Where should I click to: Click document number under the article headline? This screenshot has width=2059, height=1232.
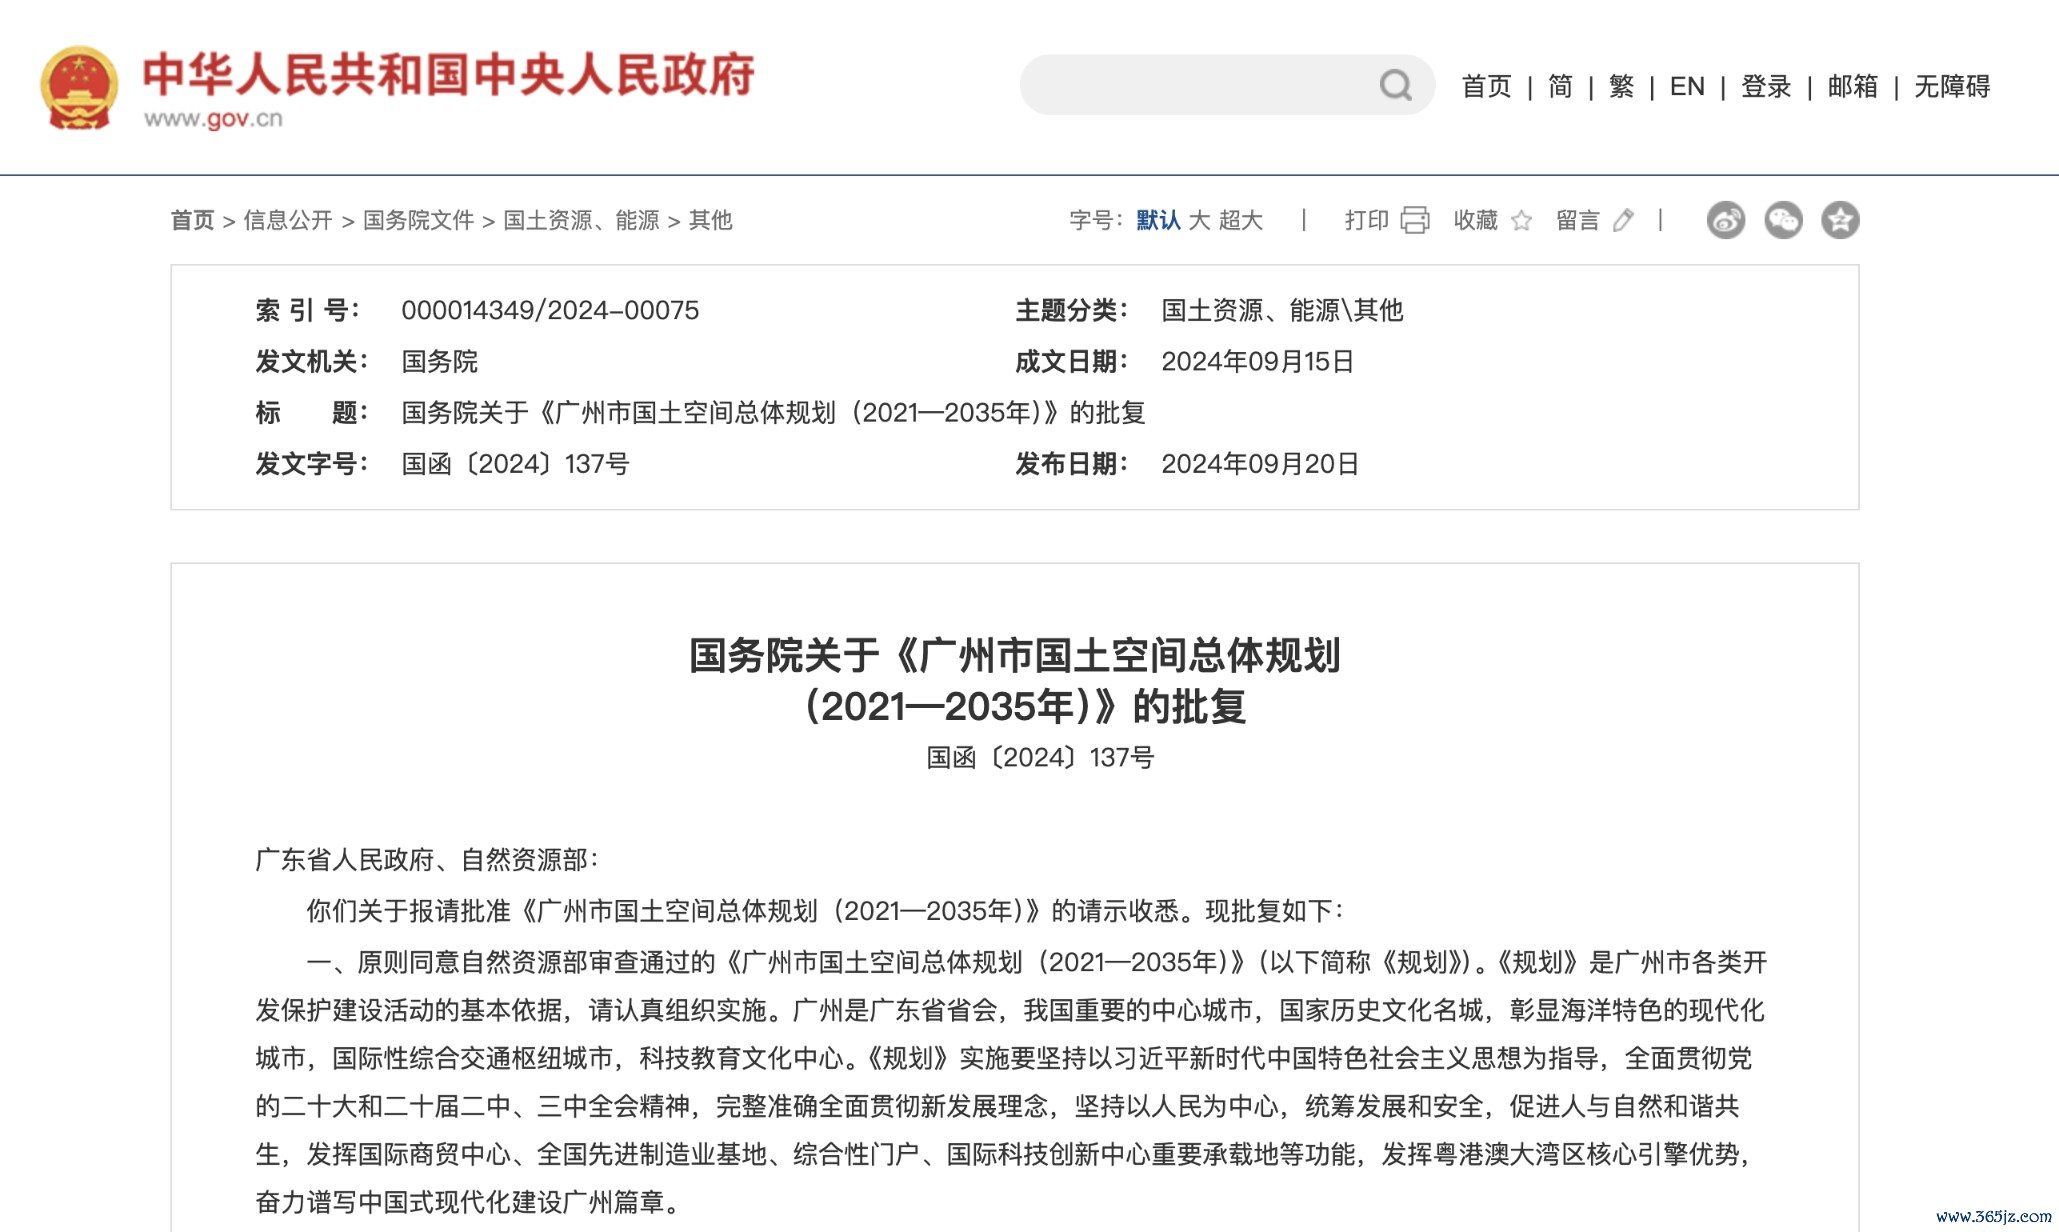[1040, 758]
